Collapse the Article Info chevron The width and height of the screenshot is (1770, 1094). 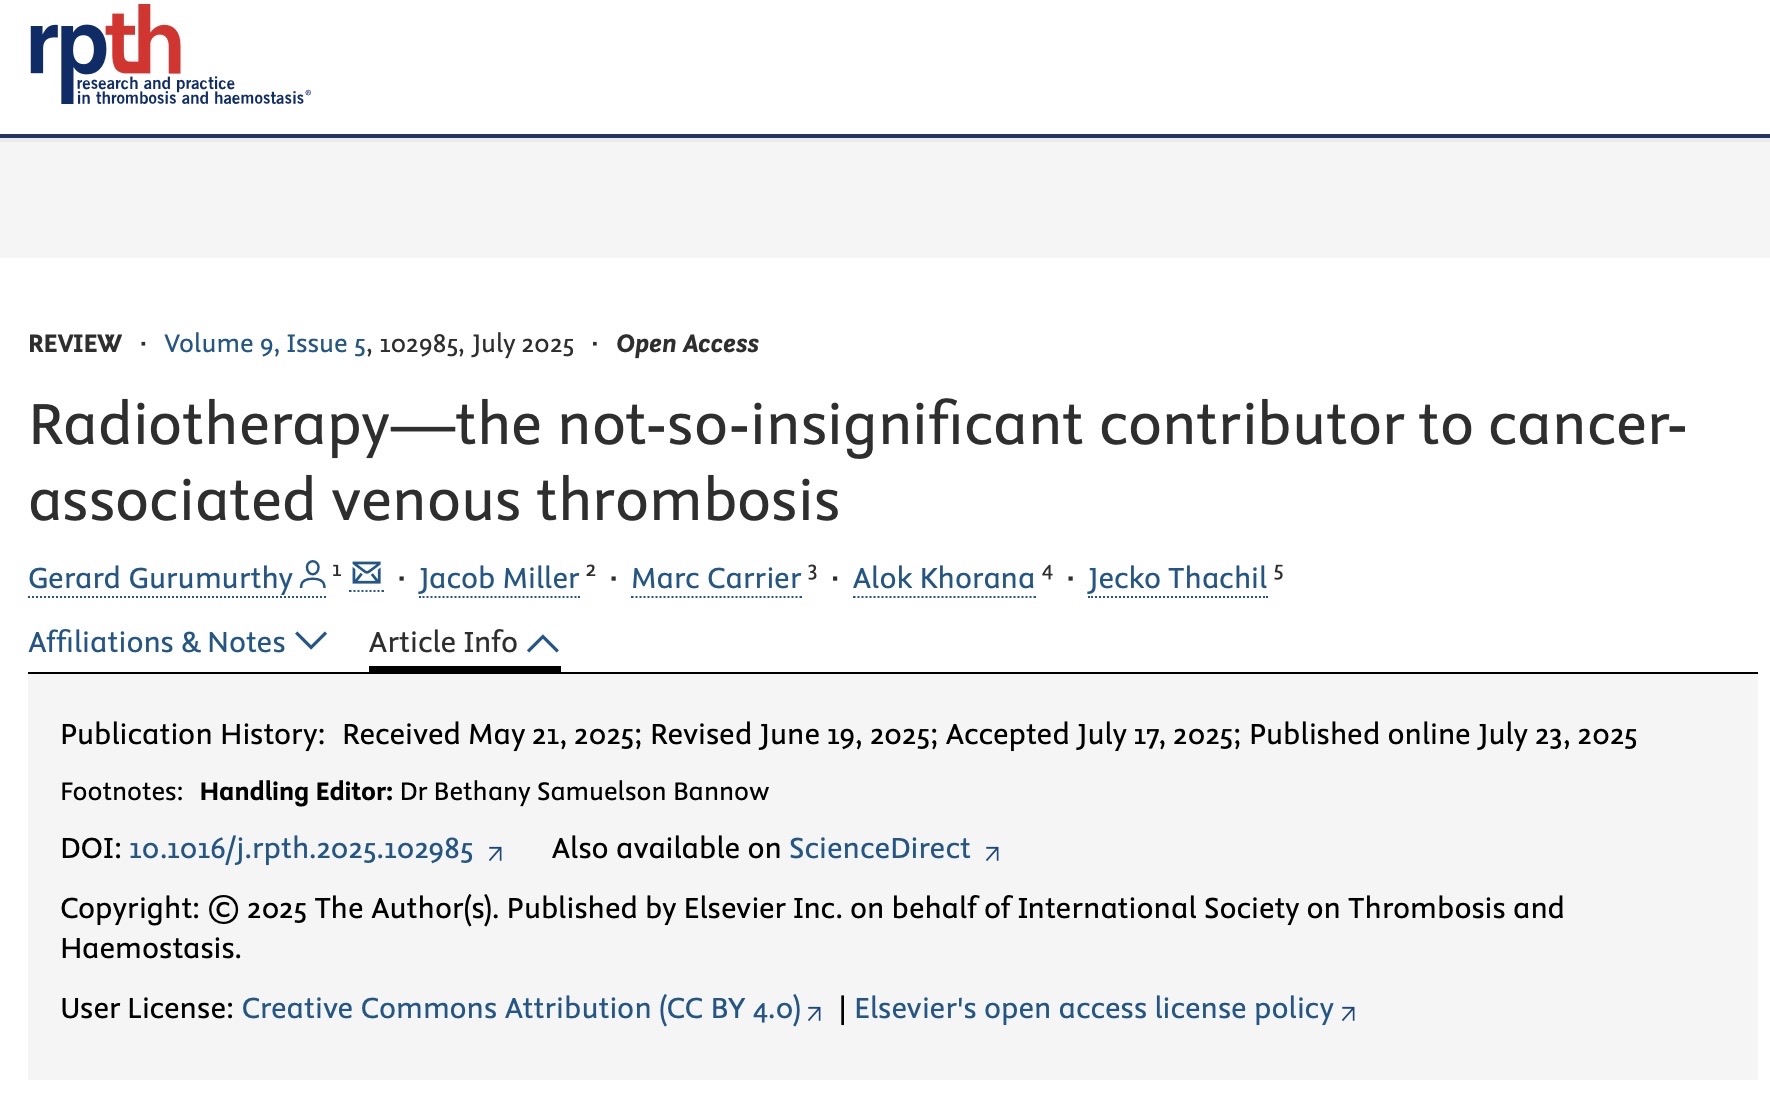[543, 643]
